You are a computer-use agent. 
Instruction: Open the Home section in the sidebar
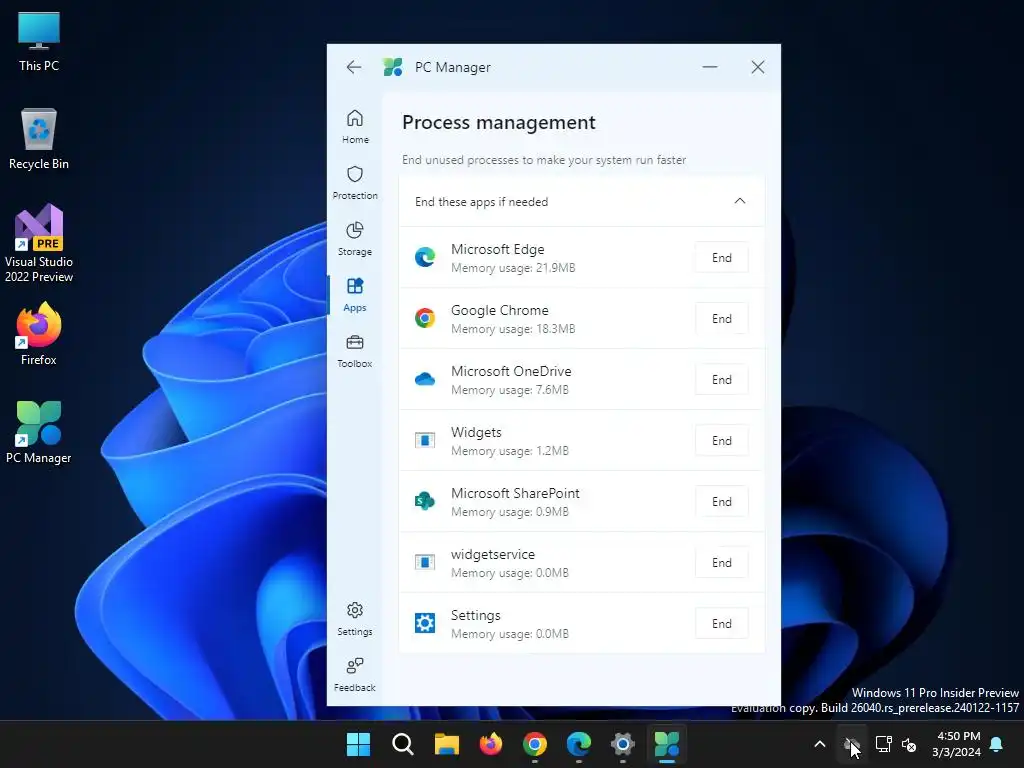[x=355, y=127]
